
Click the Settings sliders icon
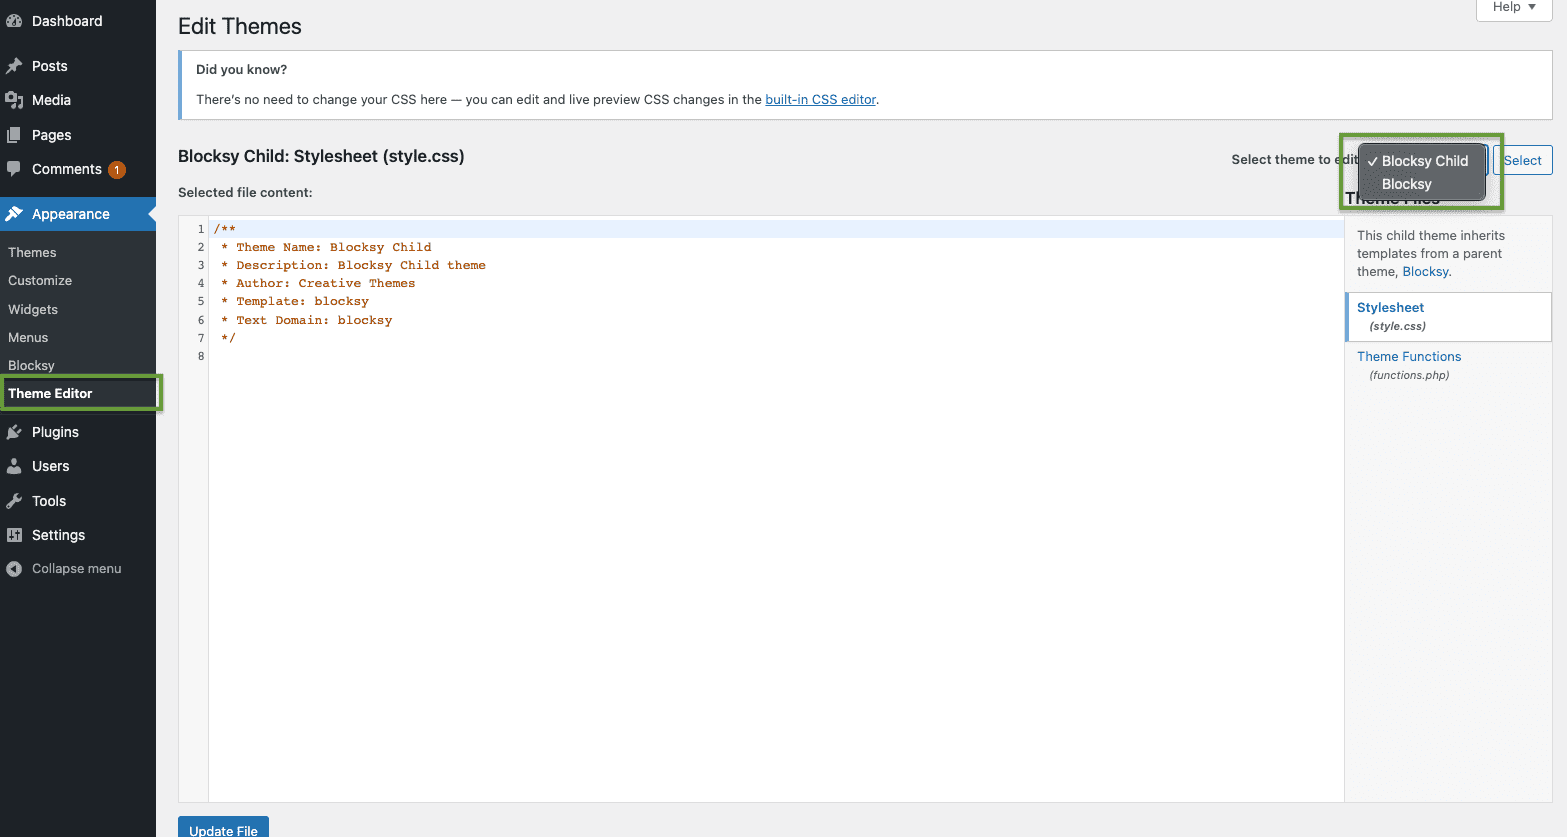point(14,535)
